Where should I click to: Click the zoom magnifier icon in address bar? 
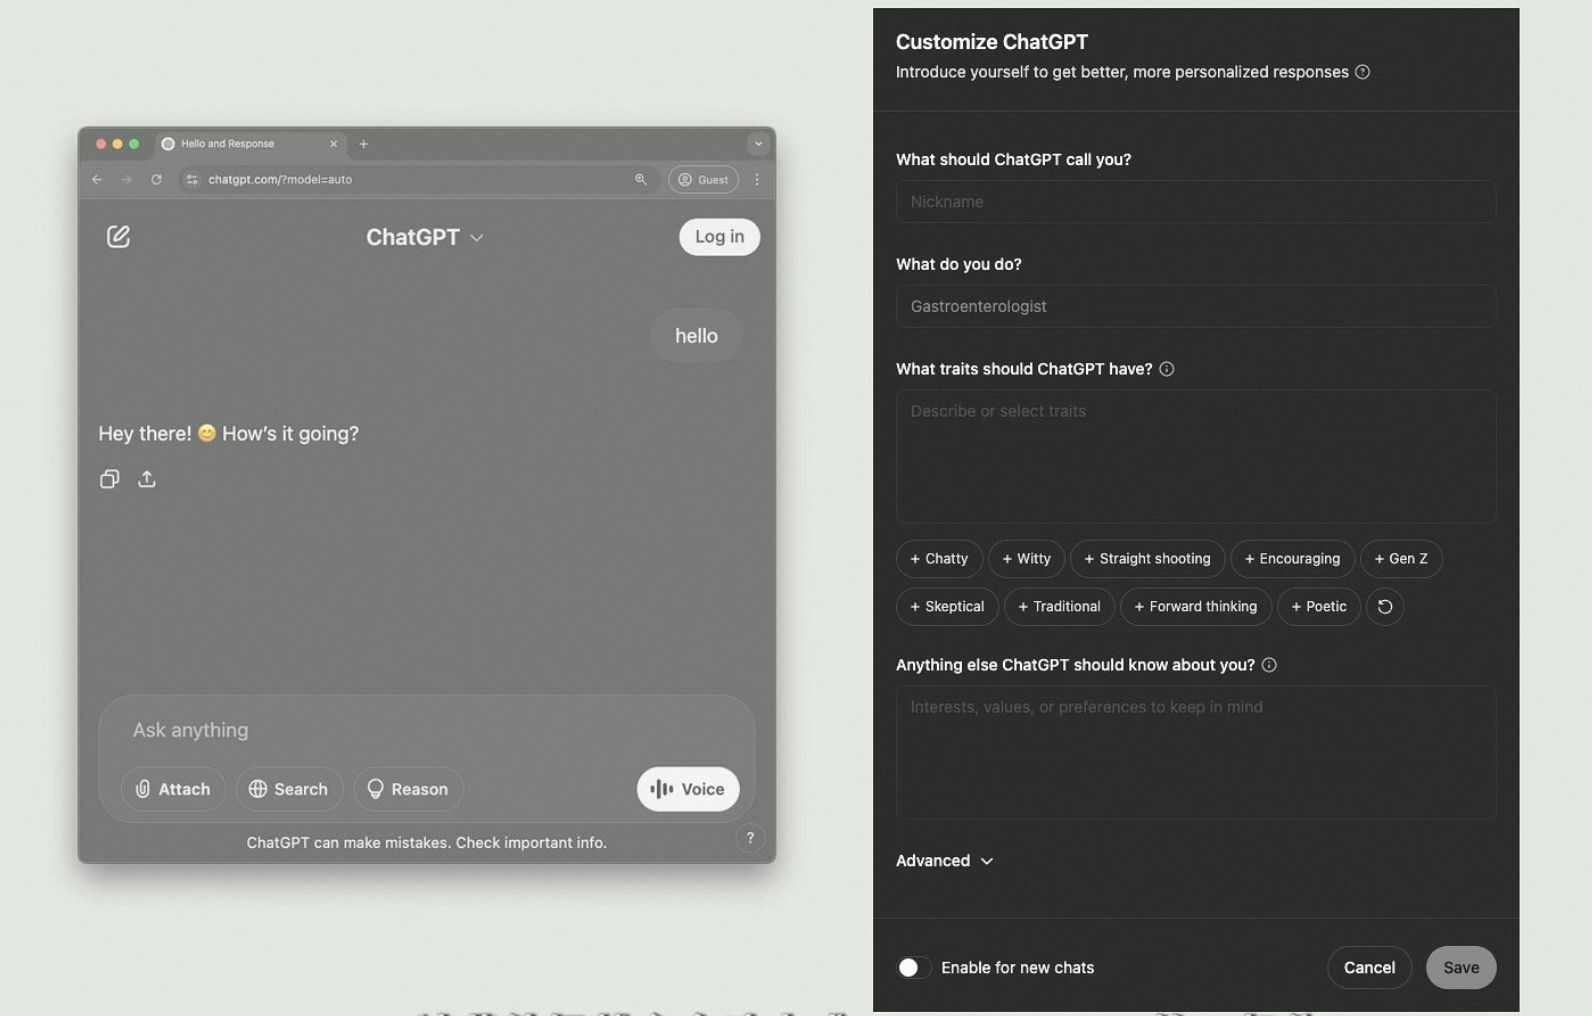coord(640,180)
